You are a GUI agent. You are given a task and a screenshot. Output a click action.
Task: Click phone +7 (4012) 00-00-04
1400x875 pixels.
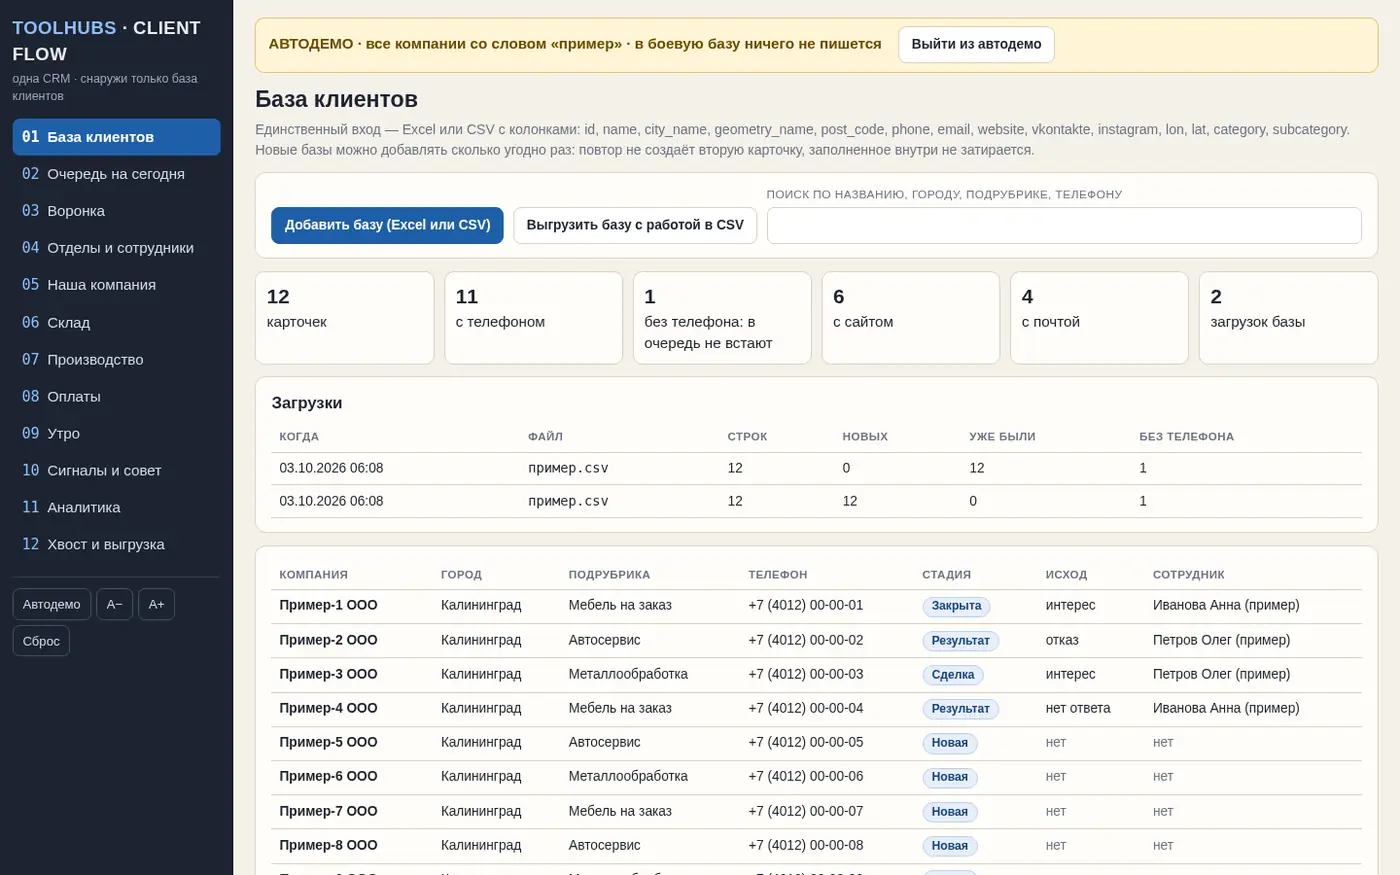(806, 708)
